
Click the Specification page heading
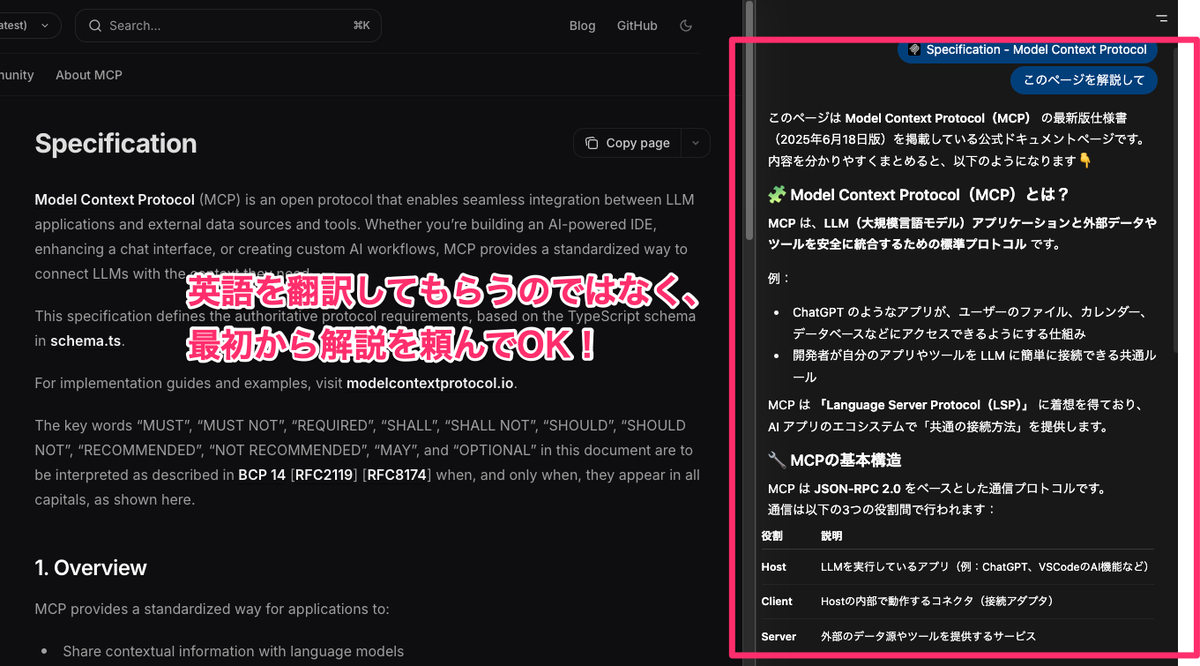(x=116, y=144)
